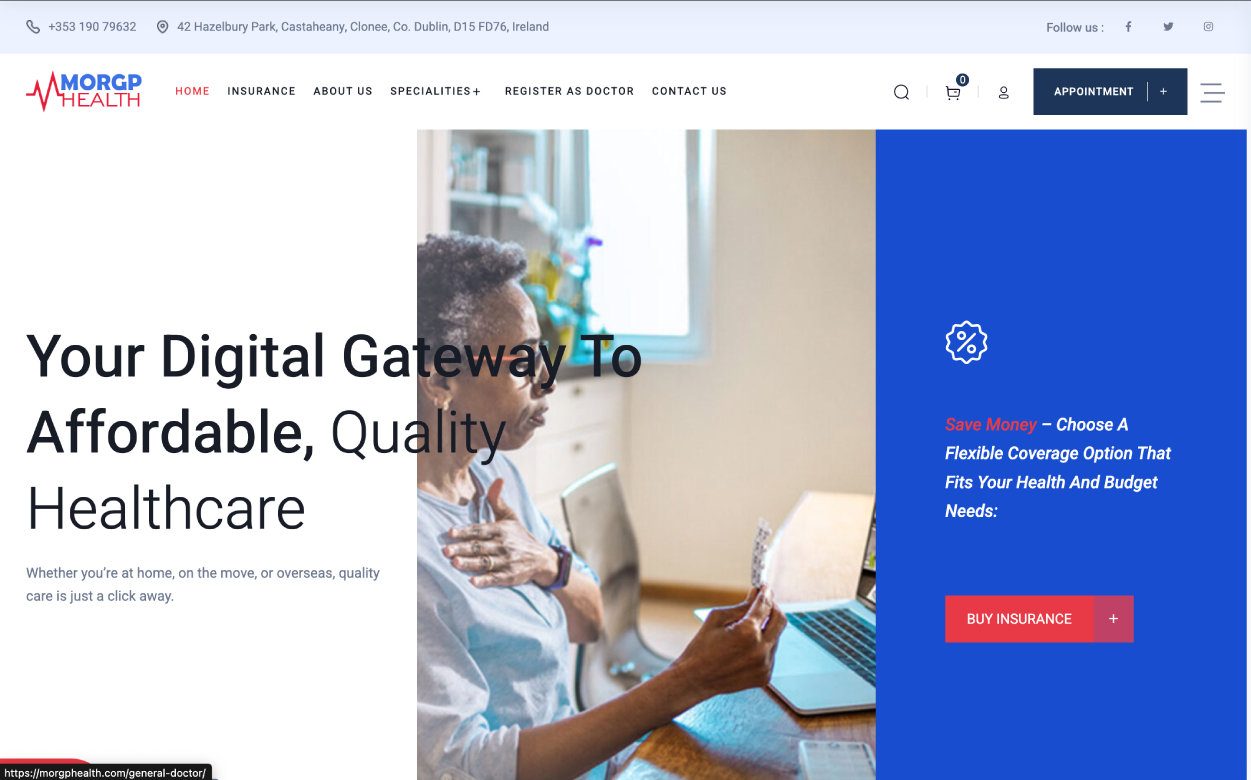
Task: Open the Contact Us link
Action: [689, 91]
